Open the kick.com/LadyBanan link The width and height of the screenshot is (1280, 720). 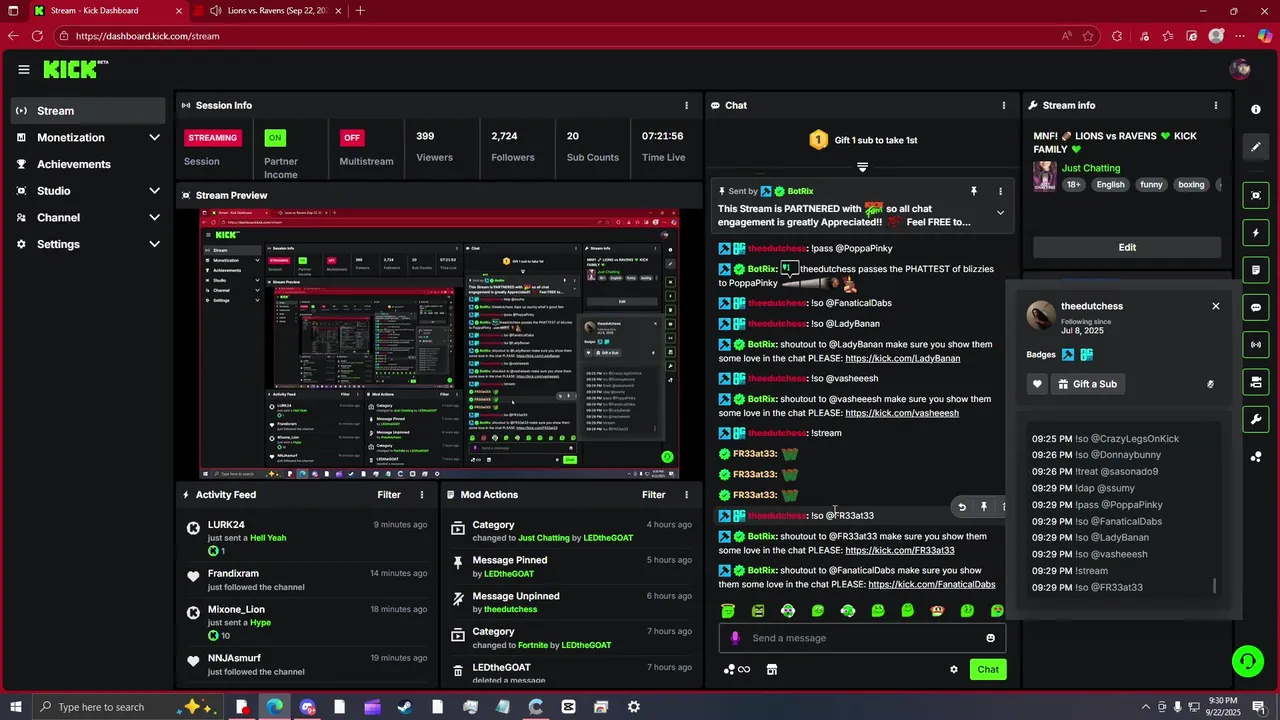pos(902,358)
